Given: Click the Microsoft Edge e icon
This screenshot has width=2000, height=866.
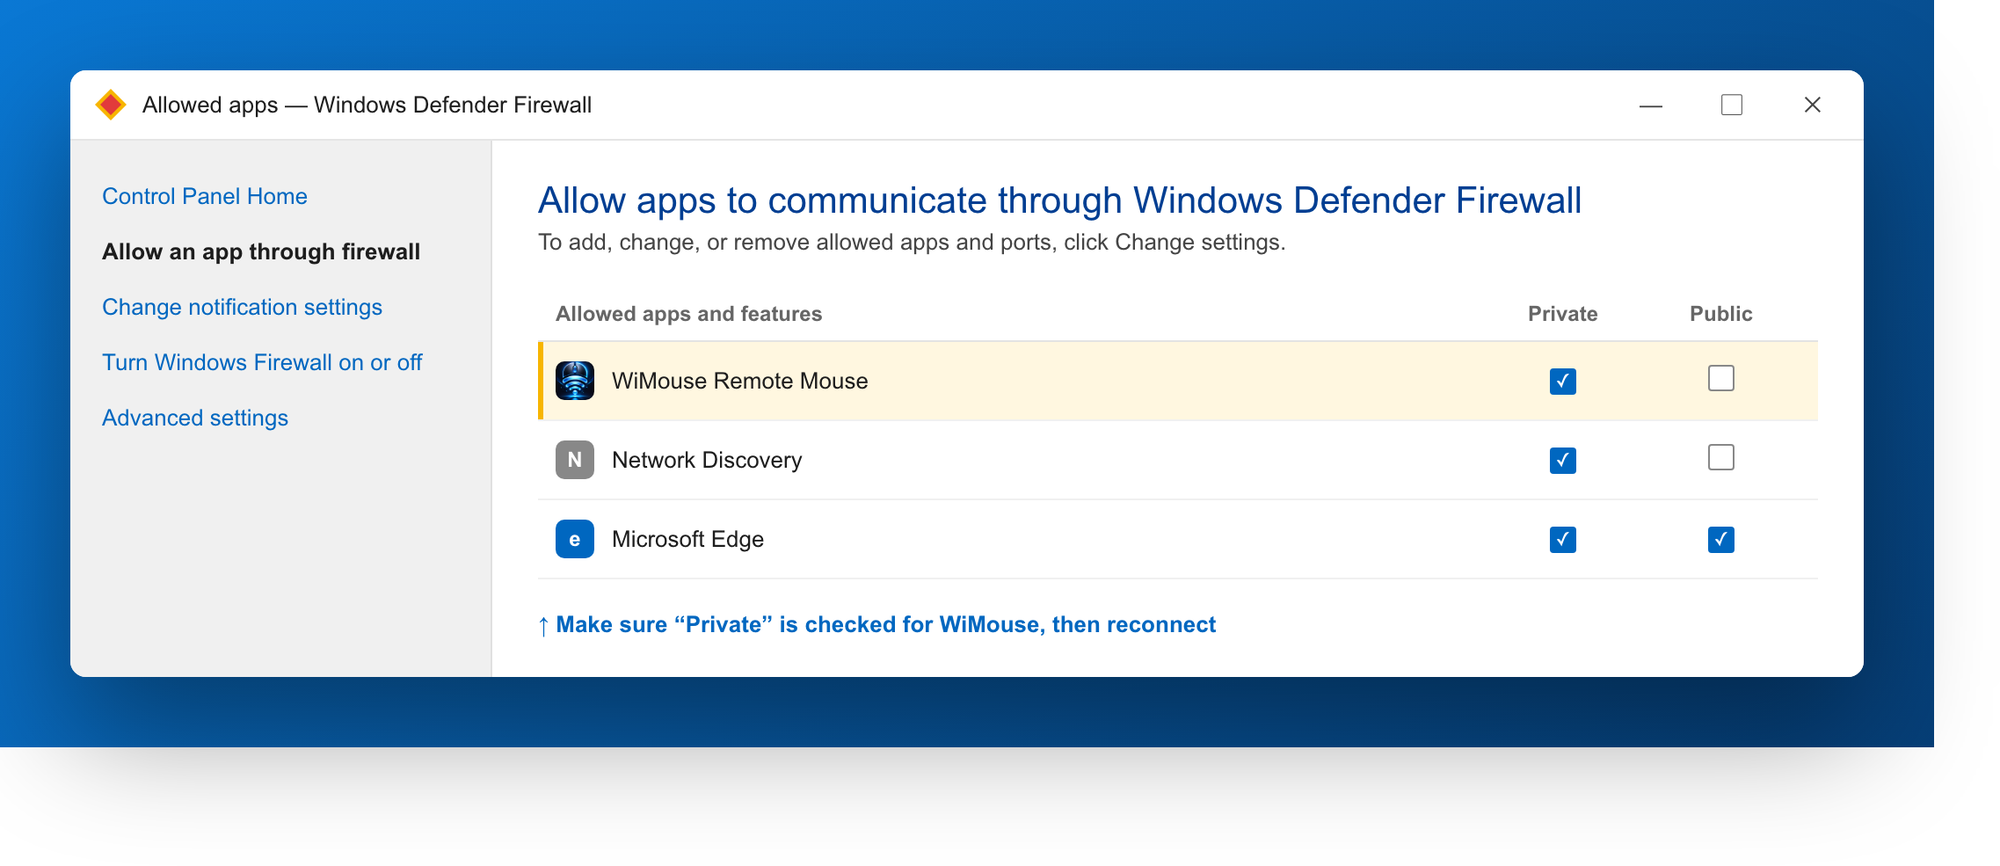Looking at the screenshot, I should [575, 539].
